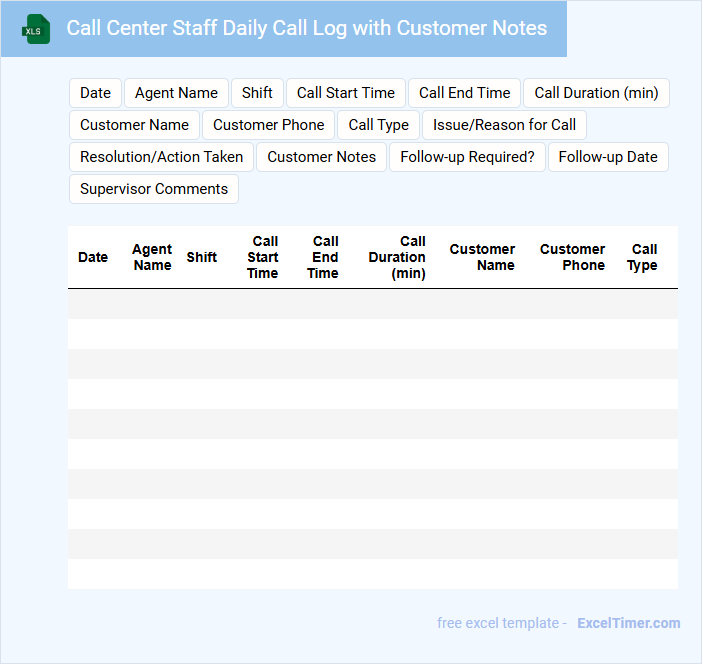Screen dimensions: 702x664
Task: Select the Customer Phone tag chip
Action: pos(269,125)
